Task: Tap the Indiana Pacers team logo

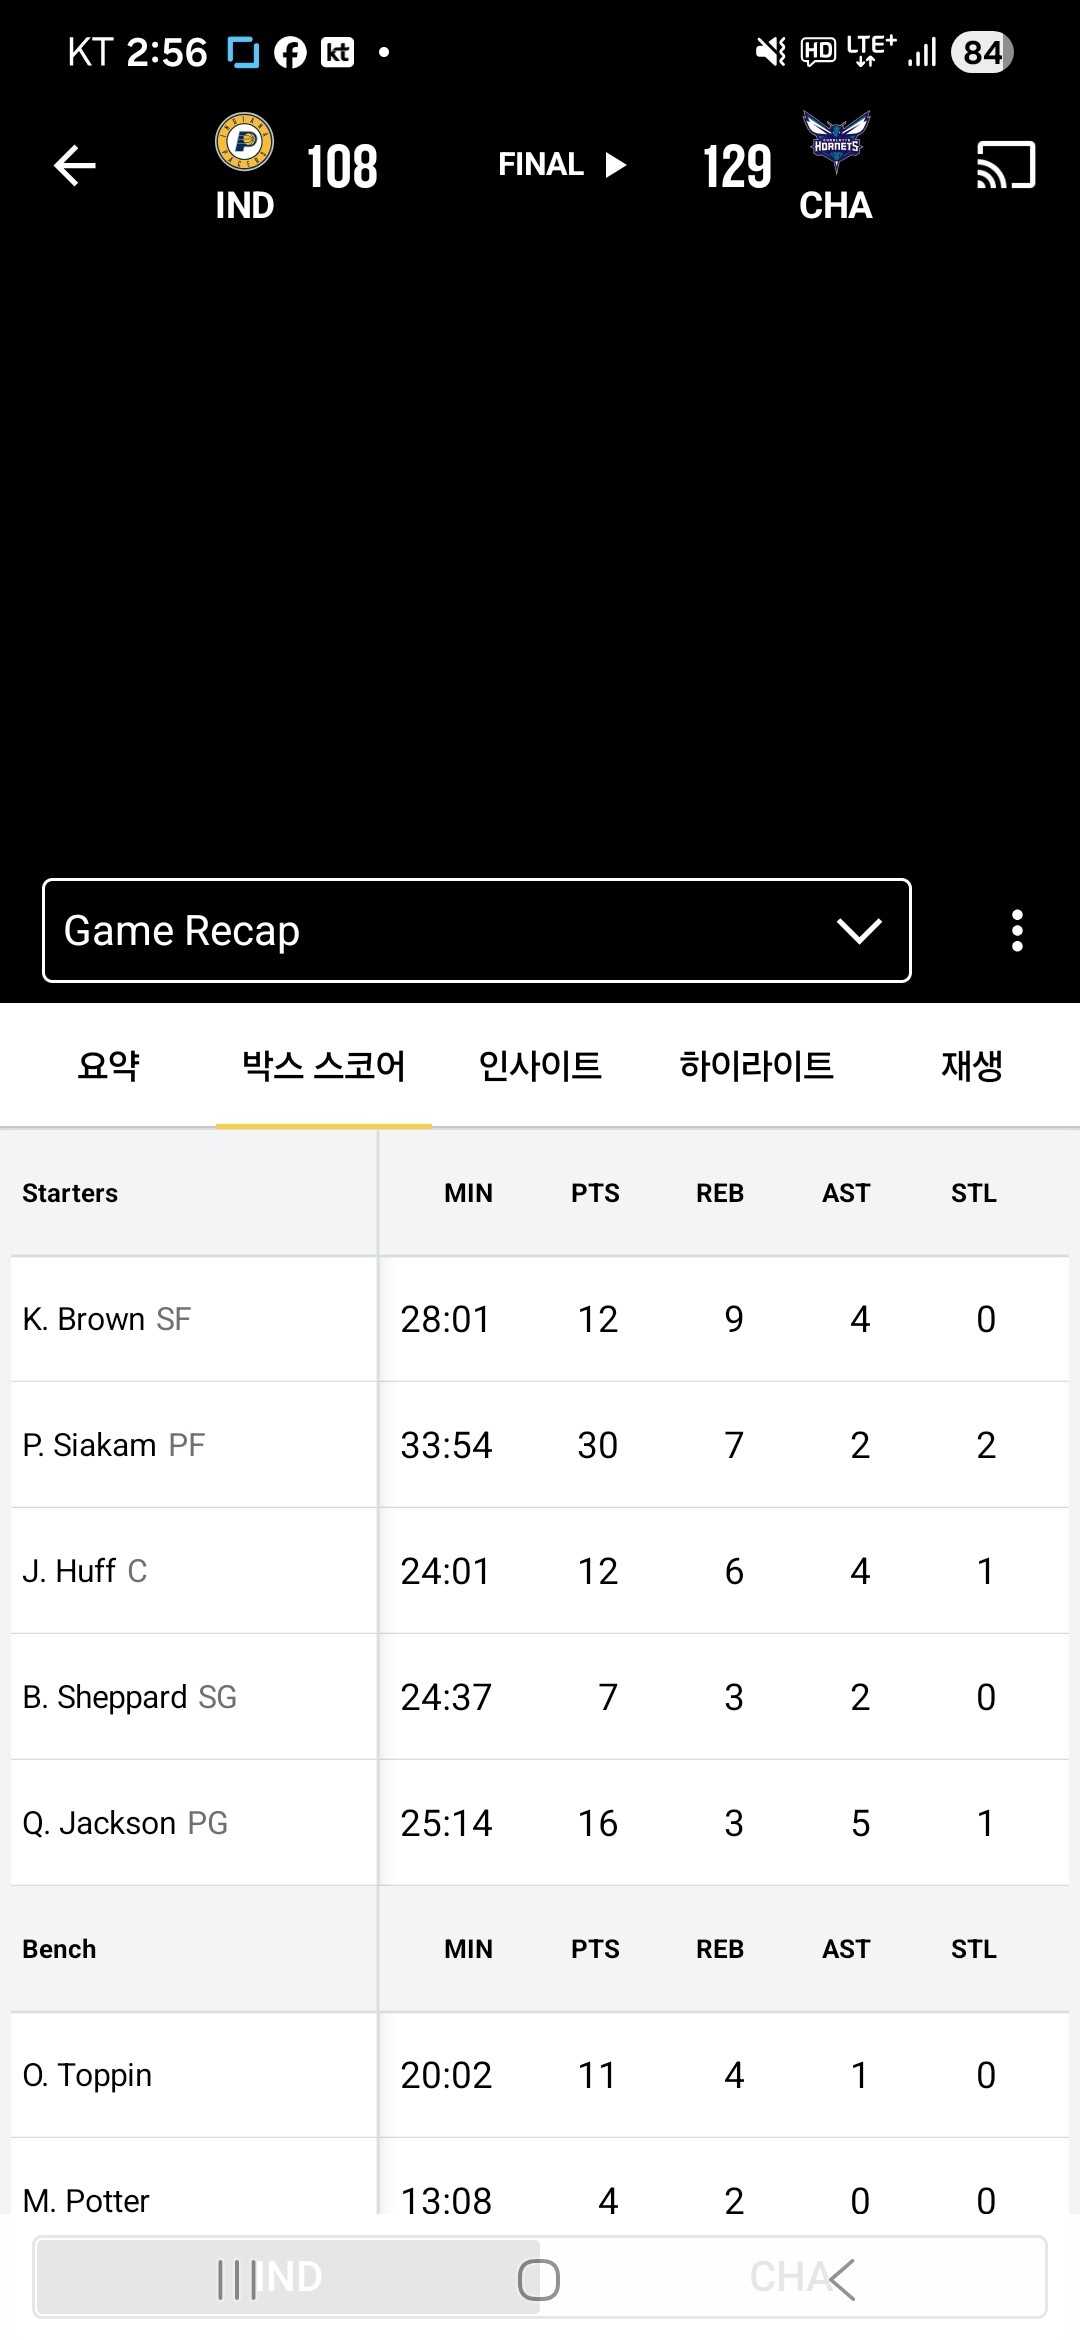Action: [244, 142]
